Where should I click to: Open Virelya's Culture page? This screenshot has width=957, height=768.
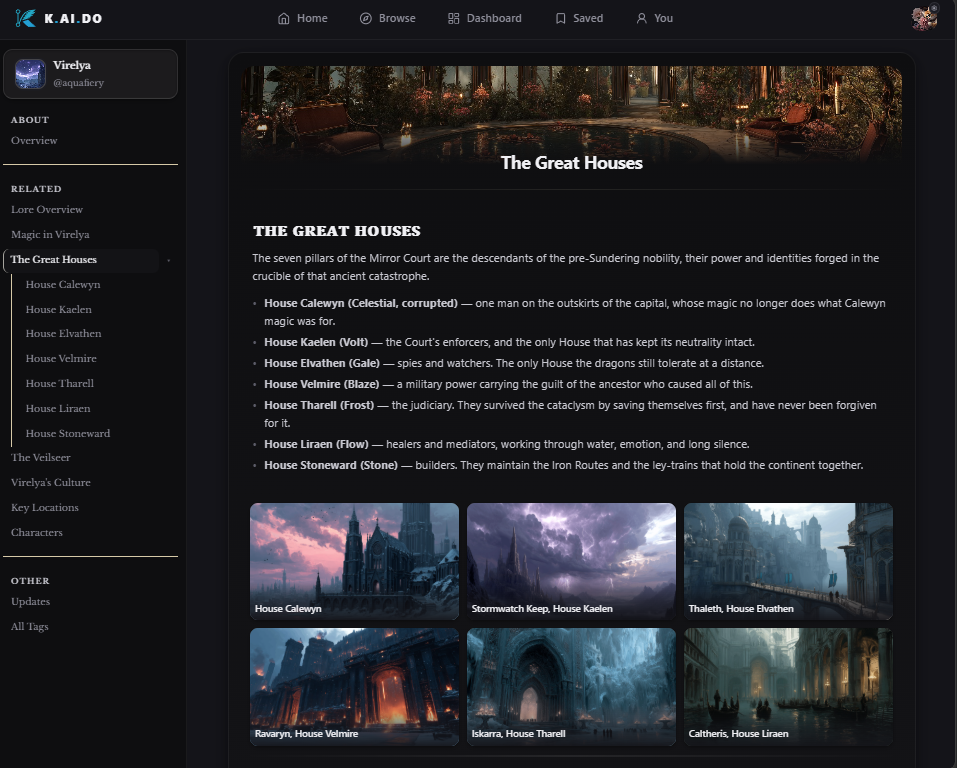(51, 482)
